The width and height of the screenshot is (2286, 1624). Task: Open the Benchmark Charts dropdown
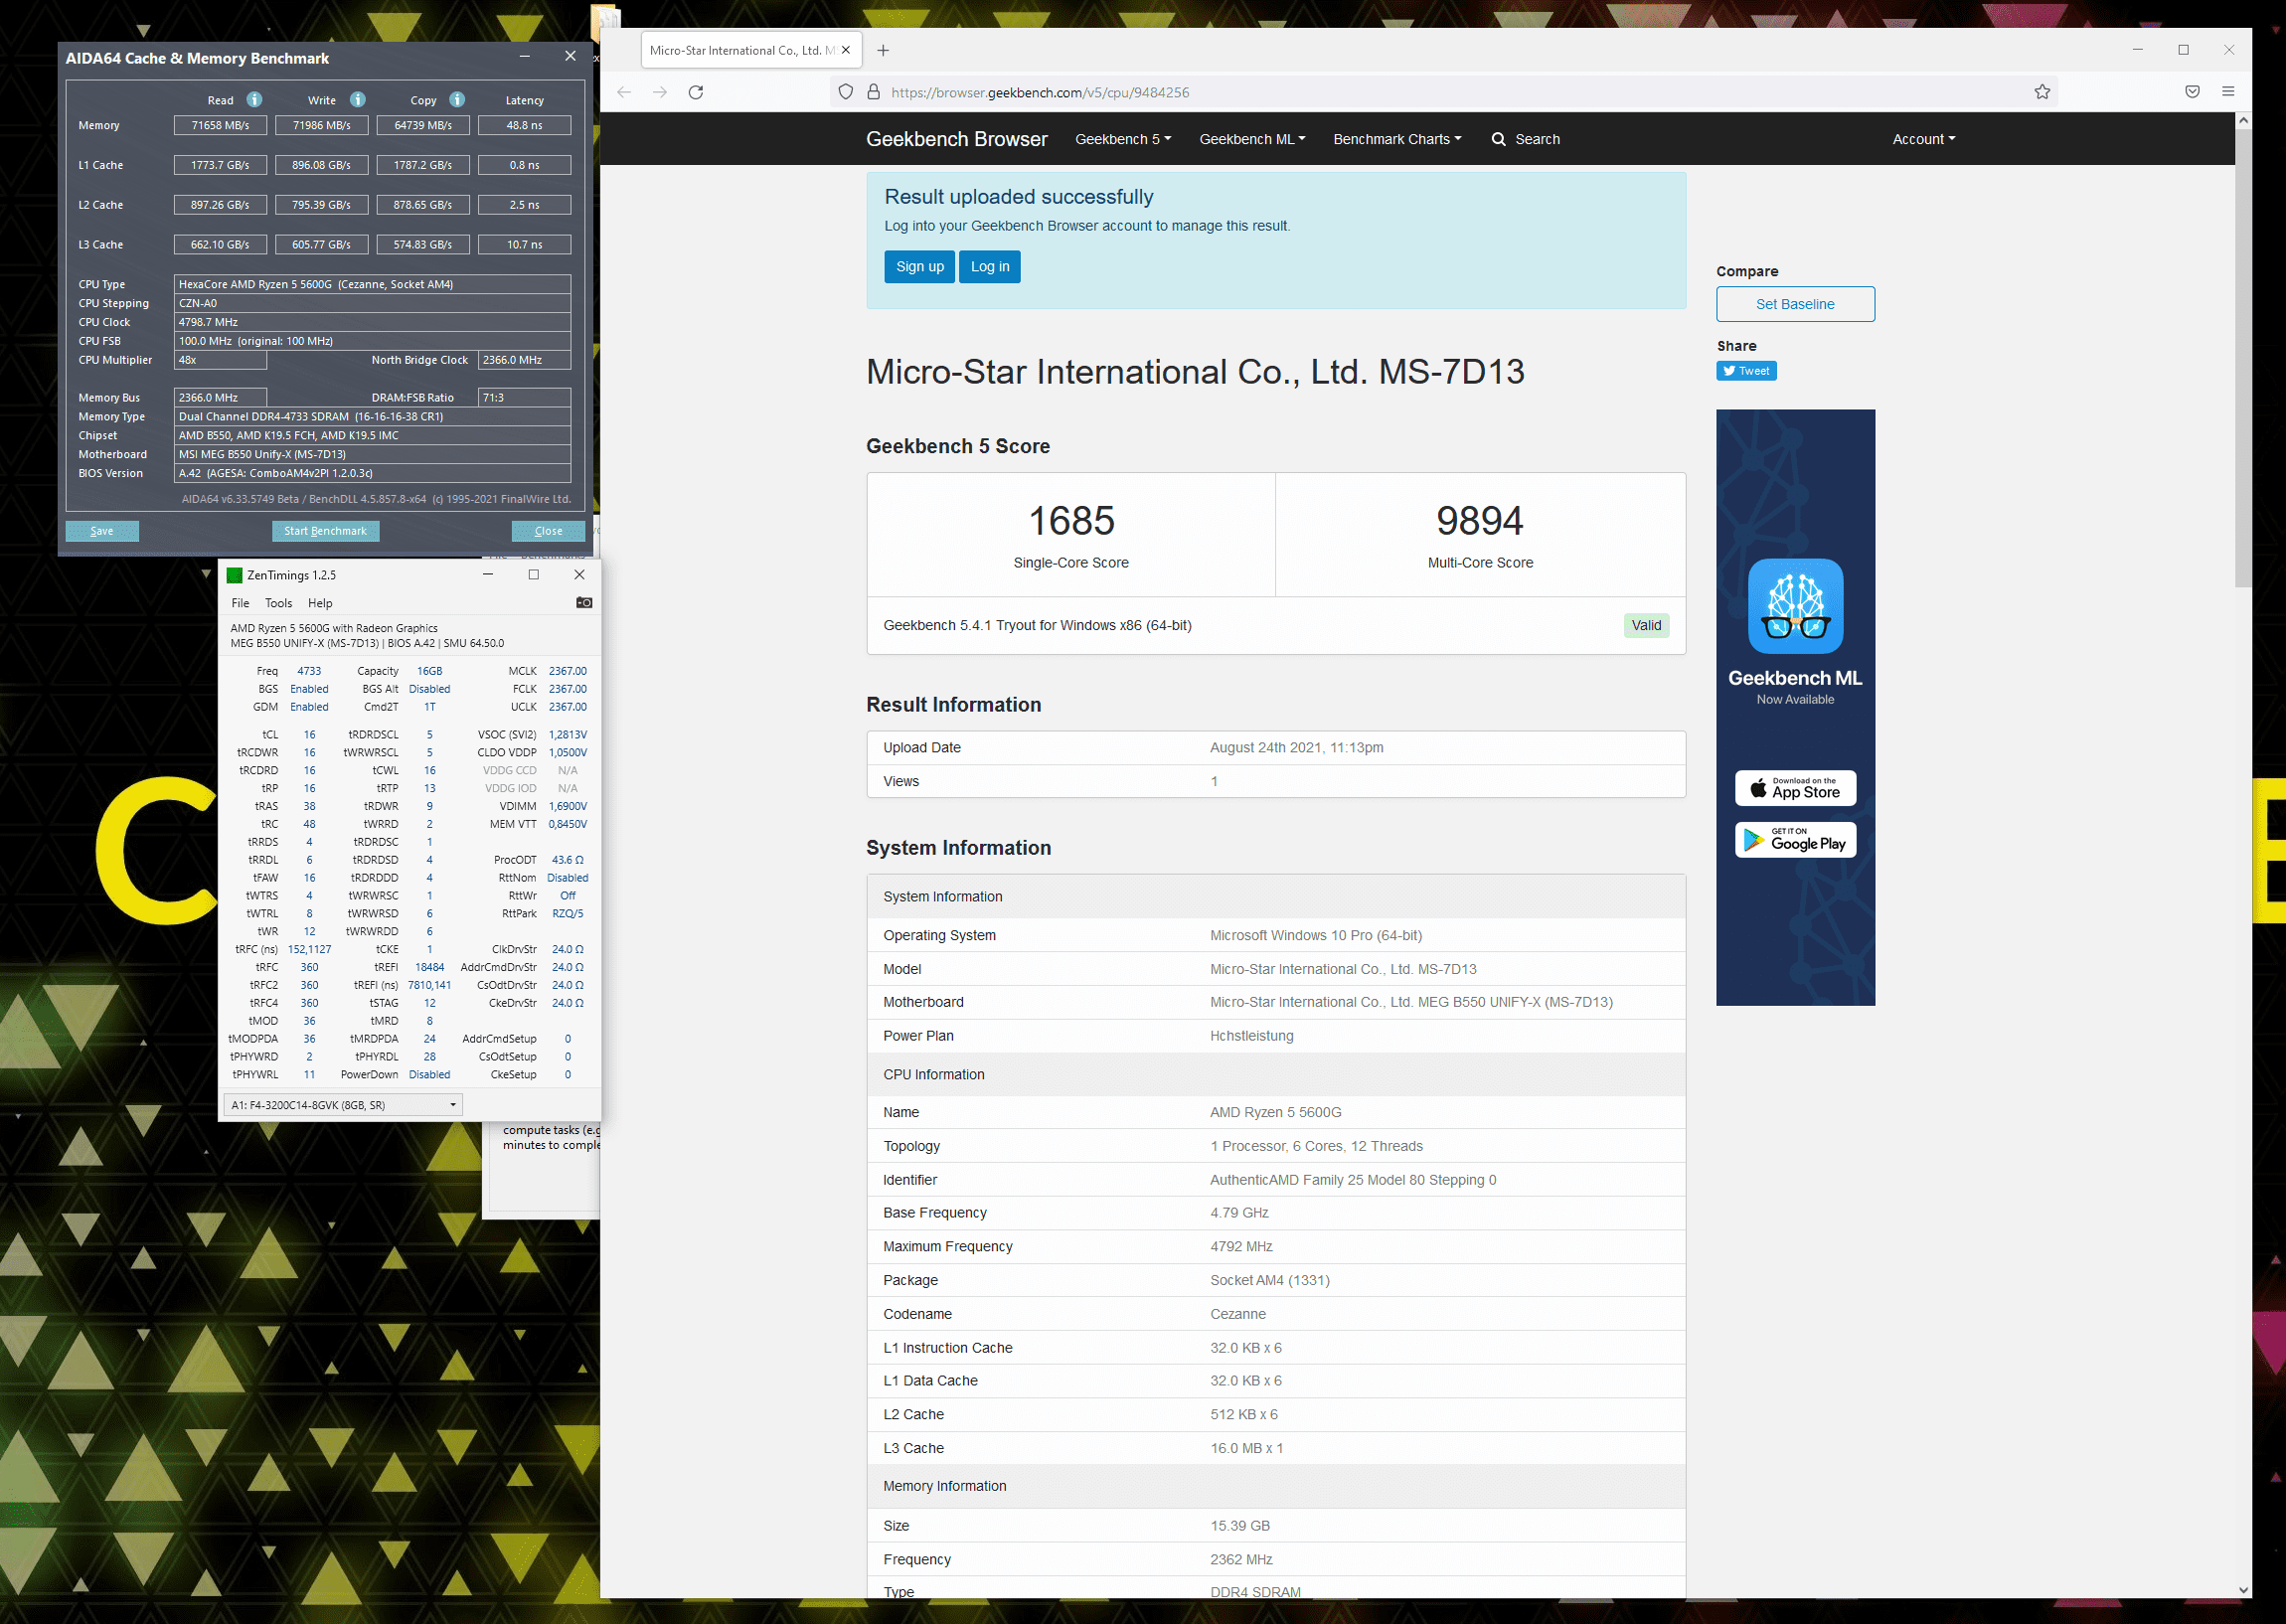tap(1397, 139)
